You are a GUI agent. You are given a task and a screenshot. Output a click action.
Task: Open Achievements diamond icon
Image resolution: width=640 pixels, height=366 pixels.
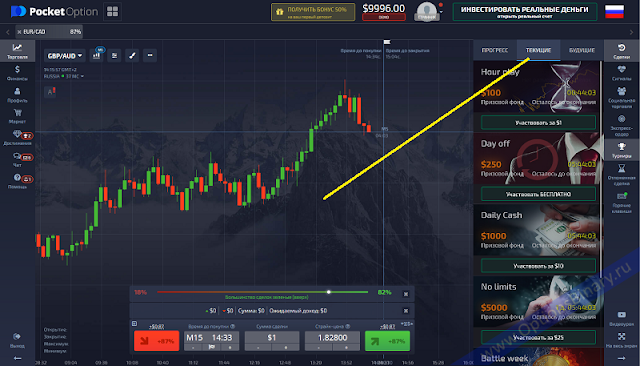click(17, 138)
